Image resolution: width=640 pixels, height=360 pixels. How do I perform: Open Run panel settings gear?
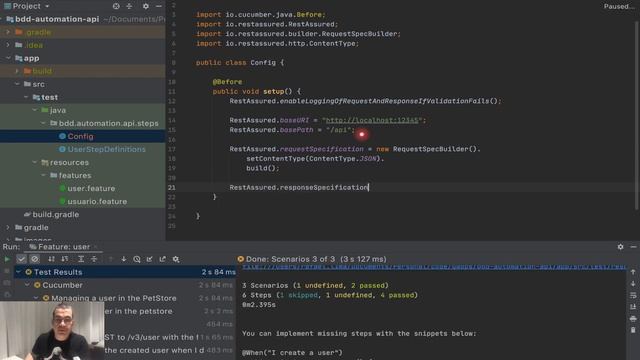[620, 247]
